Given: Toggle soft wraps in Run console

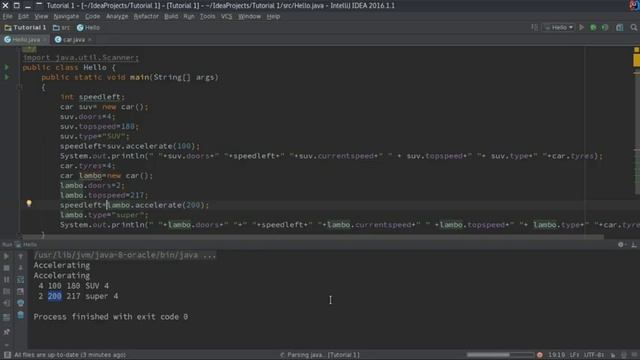Looking at the screenshot, I should pyautogui.click(x=20, y=280).
